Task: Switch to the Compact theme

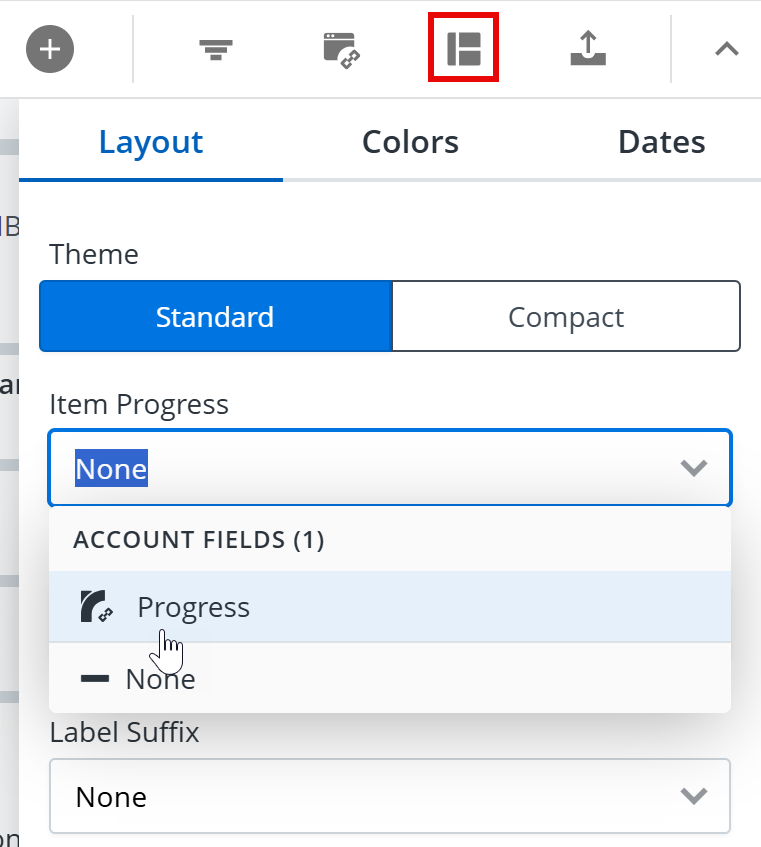Action: pyautogui.click(x=566, y=316)
